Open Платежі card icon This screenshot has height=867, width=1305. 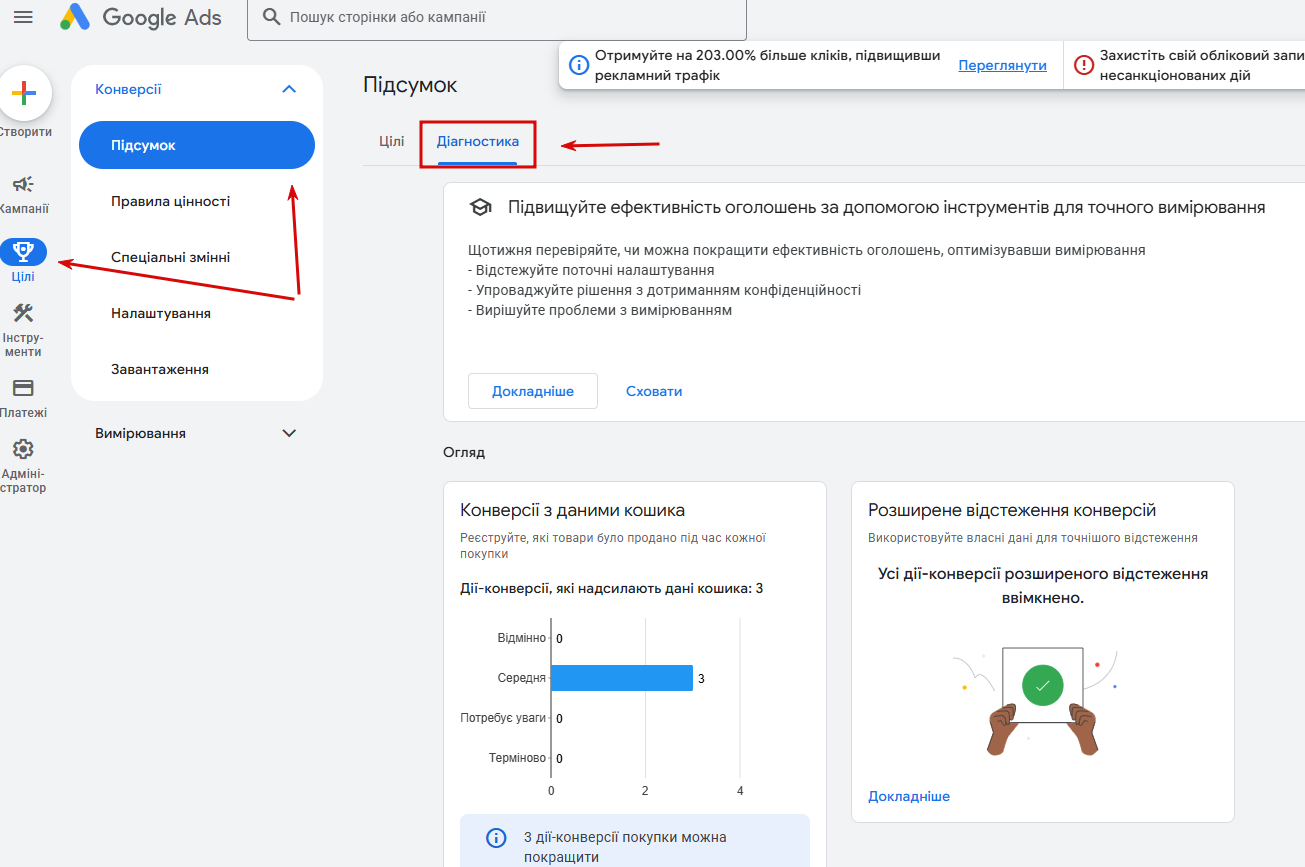[x=23, y=388]
